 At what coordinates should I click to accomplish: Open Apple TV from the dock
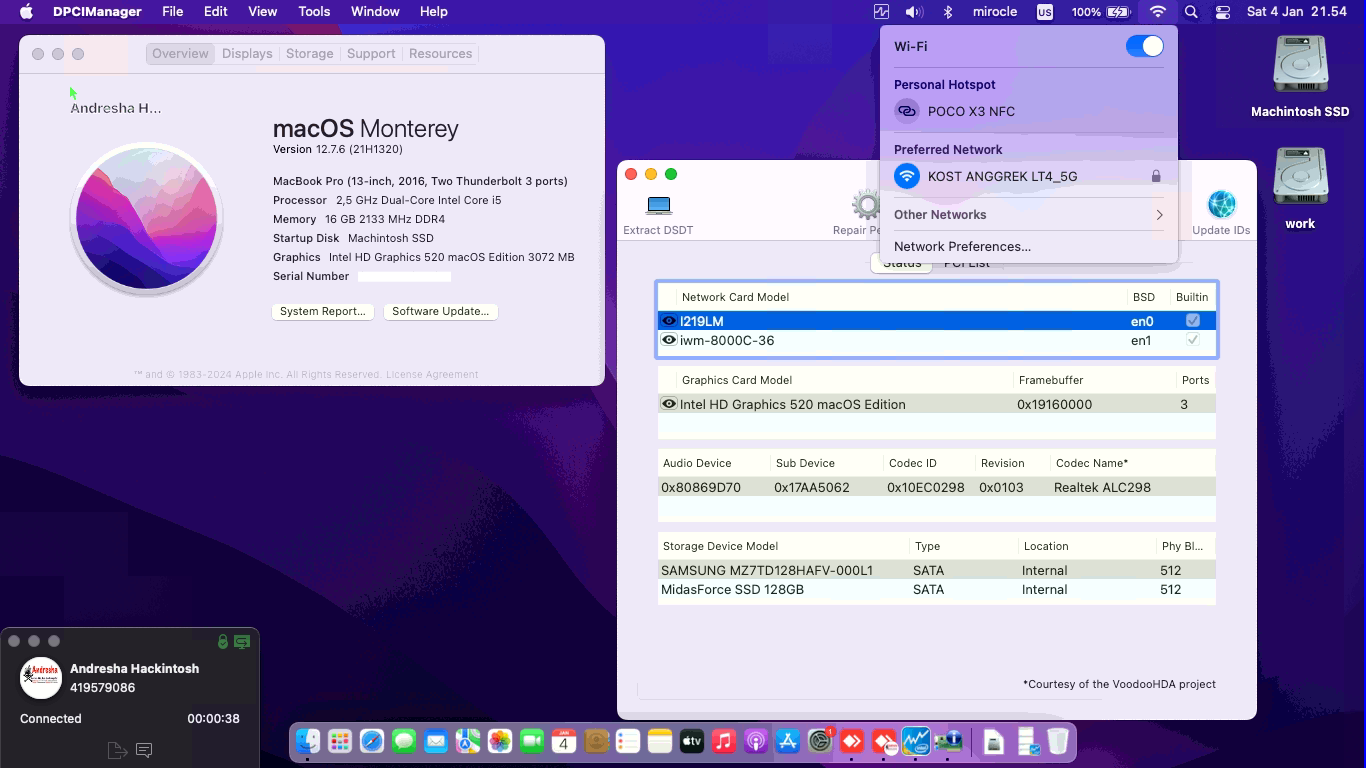pyautogui.click(x=692, y=741)
